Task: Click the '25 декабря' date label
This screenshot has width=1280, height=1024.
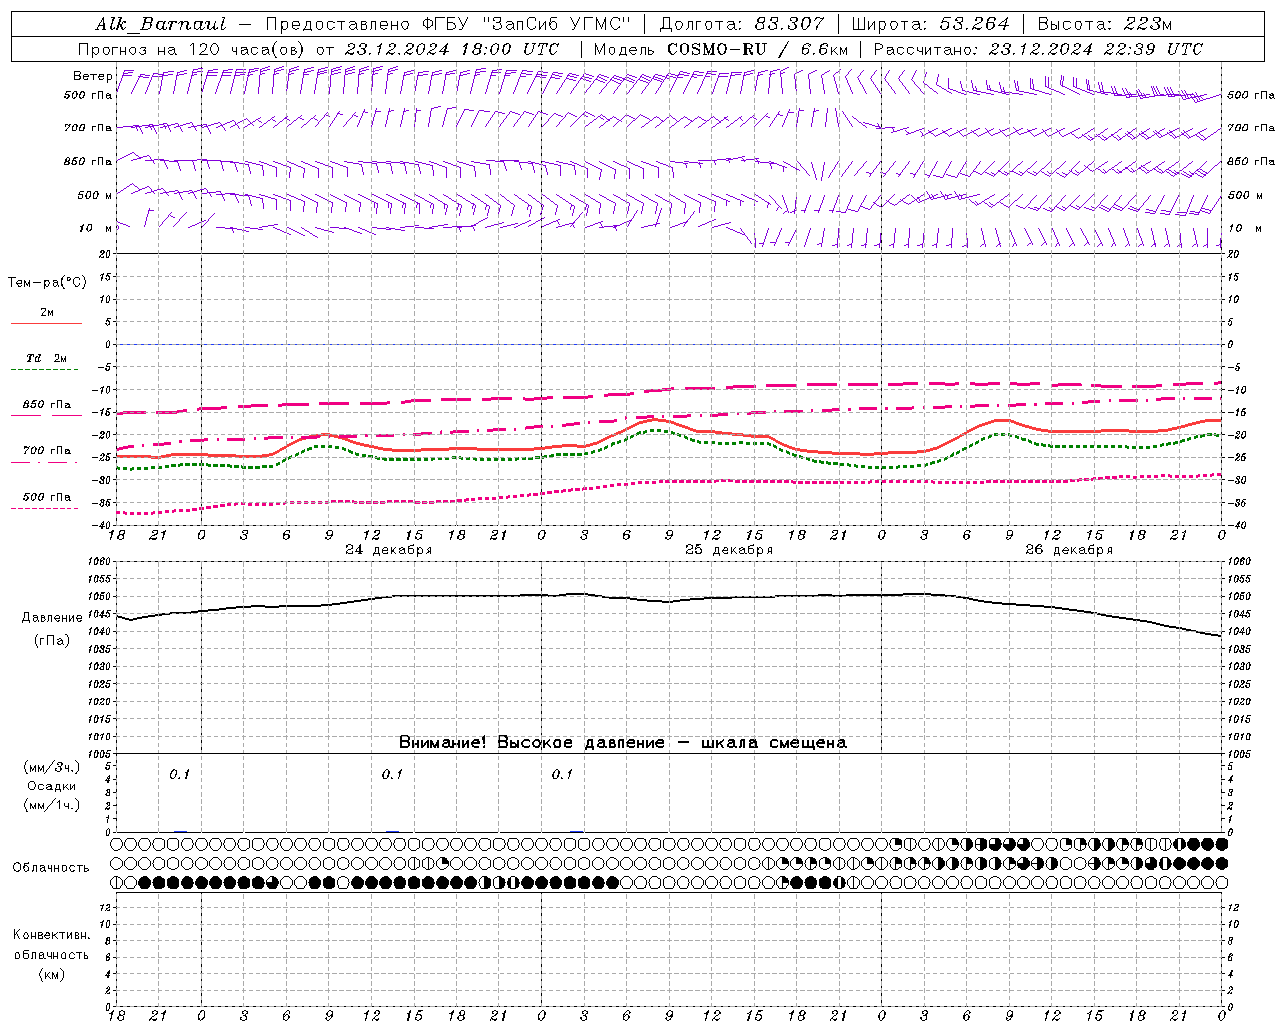Action: pyautogui.click(x=728, y=550)
